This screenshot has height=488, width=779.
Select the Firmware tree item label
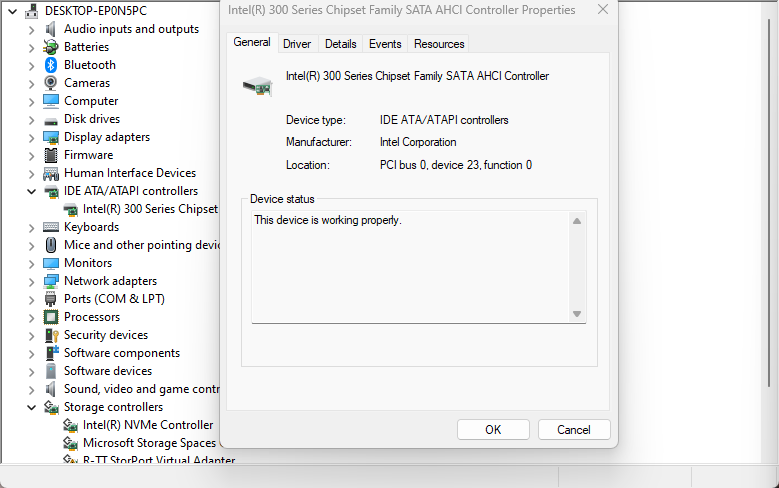pos(88,155)
